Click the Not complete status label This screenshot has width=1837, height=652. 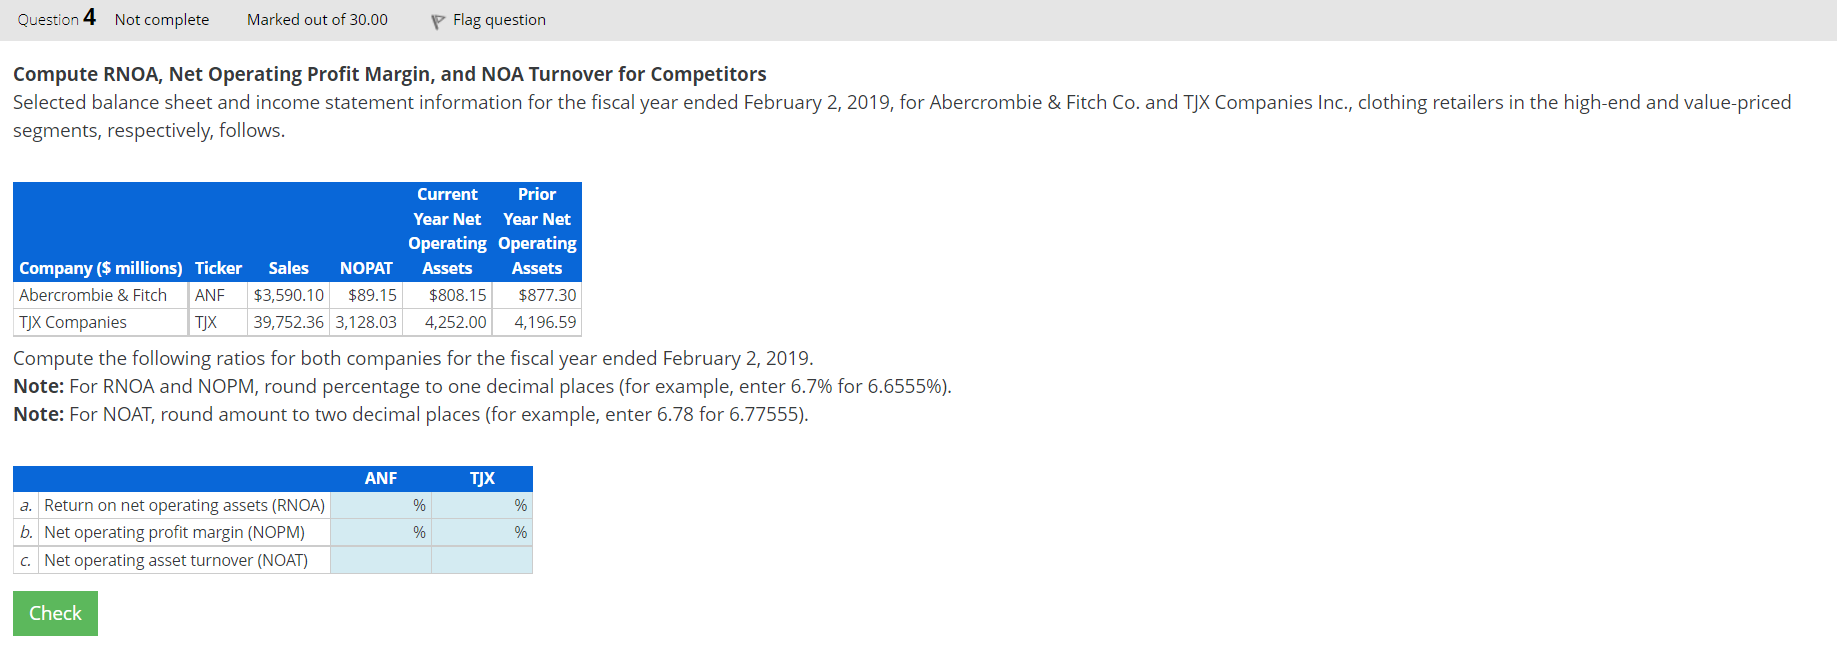coord(161,19)
